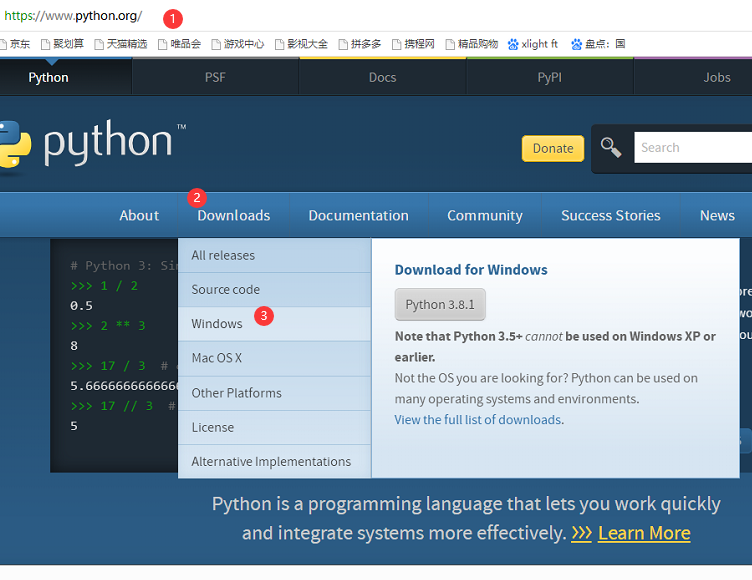
Task: Switch to the PyPI top tab
Action: (x=550, y=77)
